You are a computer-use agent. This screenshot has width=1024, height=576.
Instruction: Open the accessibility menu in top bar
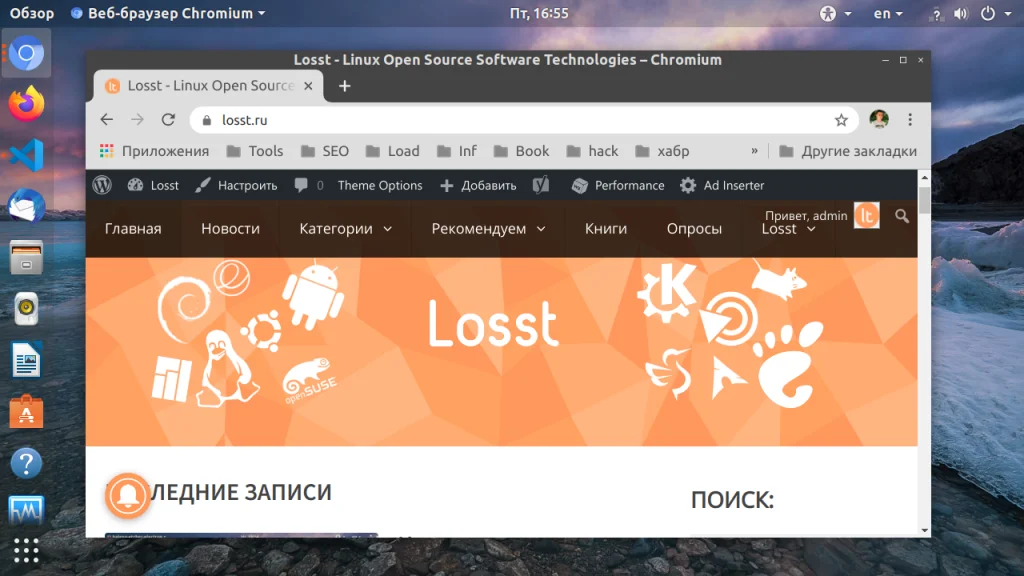click(835, 13)
